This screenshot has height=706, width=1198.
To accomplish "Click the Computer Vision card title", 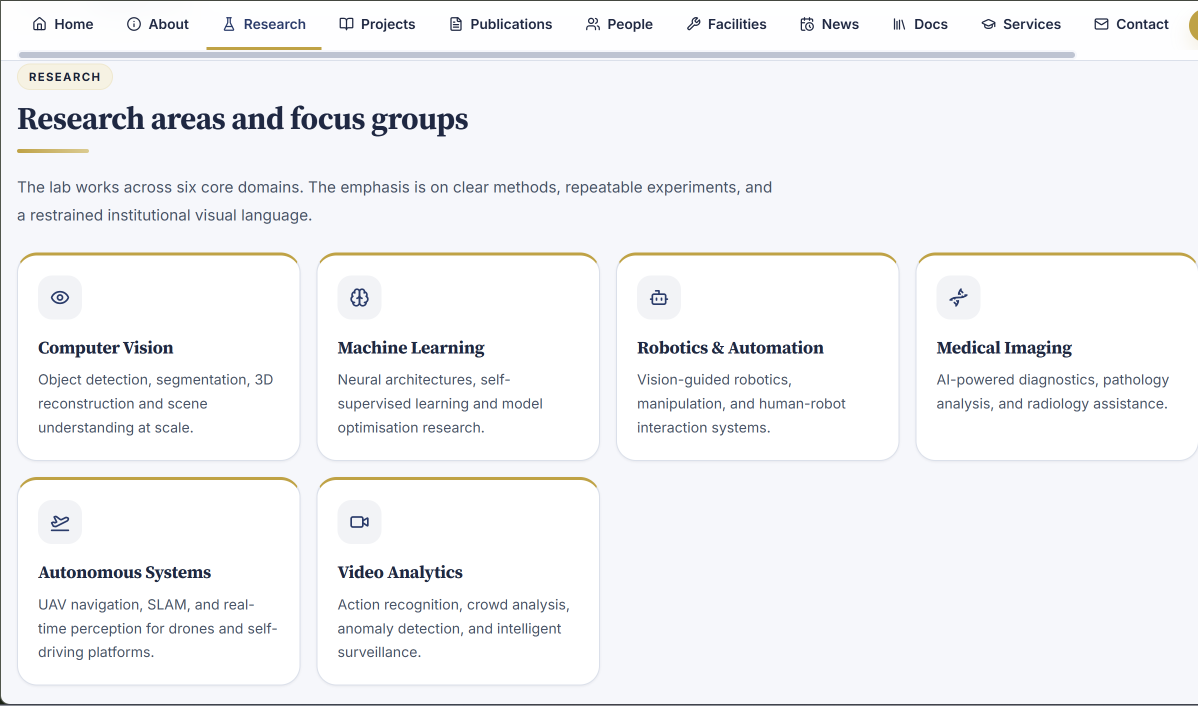I will pyautogui.click(x=105, y=348).
